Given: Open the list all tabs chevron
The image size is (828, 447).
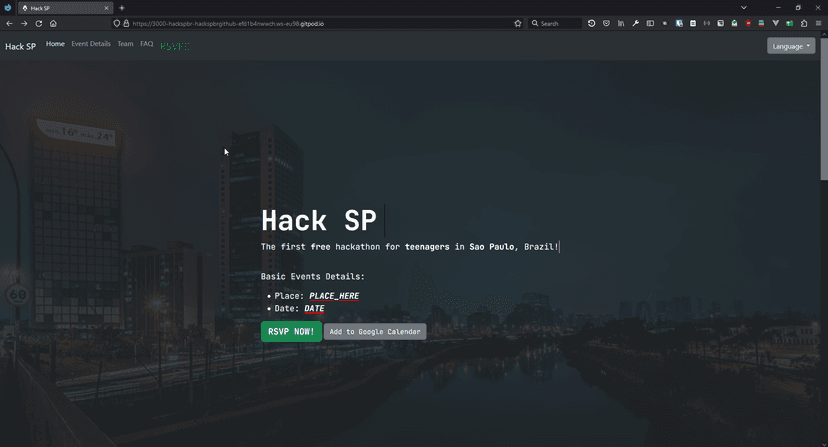Looking at the screenshot, I should pos(743,8).
